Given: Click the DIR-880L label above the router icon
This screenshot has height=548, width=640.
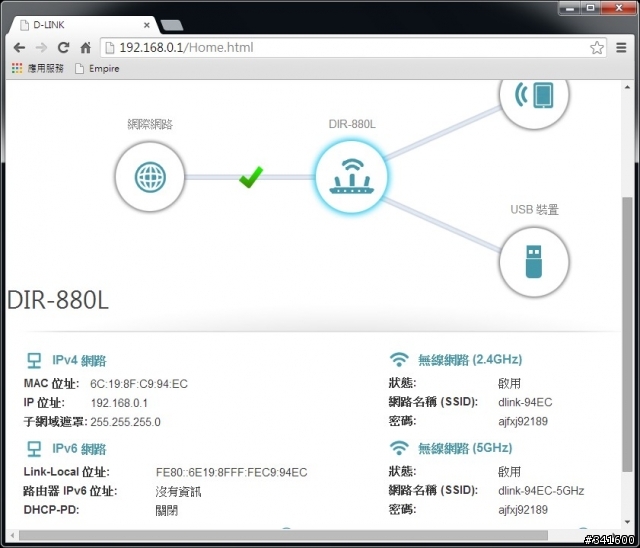Looking at the screenshot, I should coord(352,124).
